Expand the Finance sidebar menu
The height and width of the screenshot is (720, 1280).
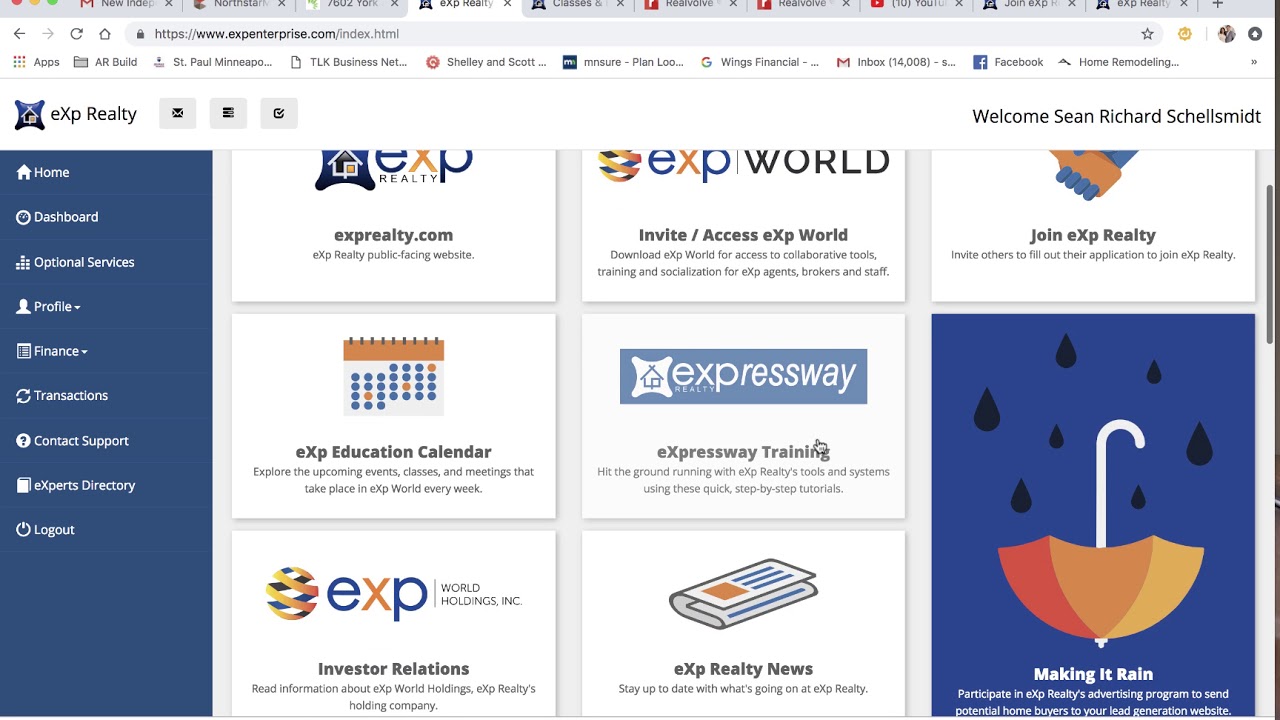52,351
